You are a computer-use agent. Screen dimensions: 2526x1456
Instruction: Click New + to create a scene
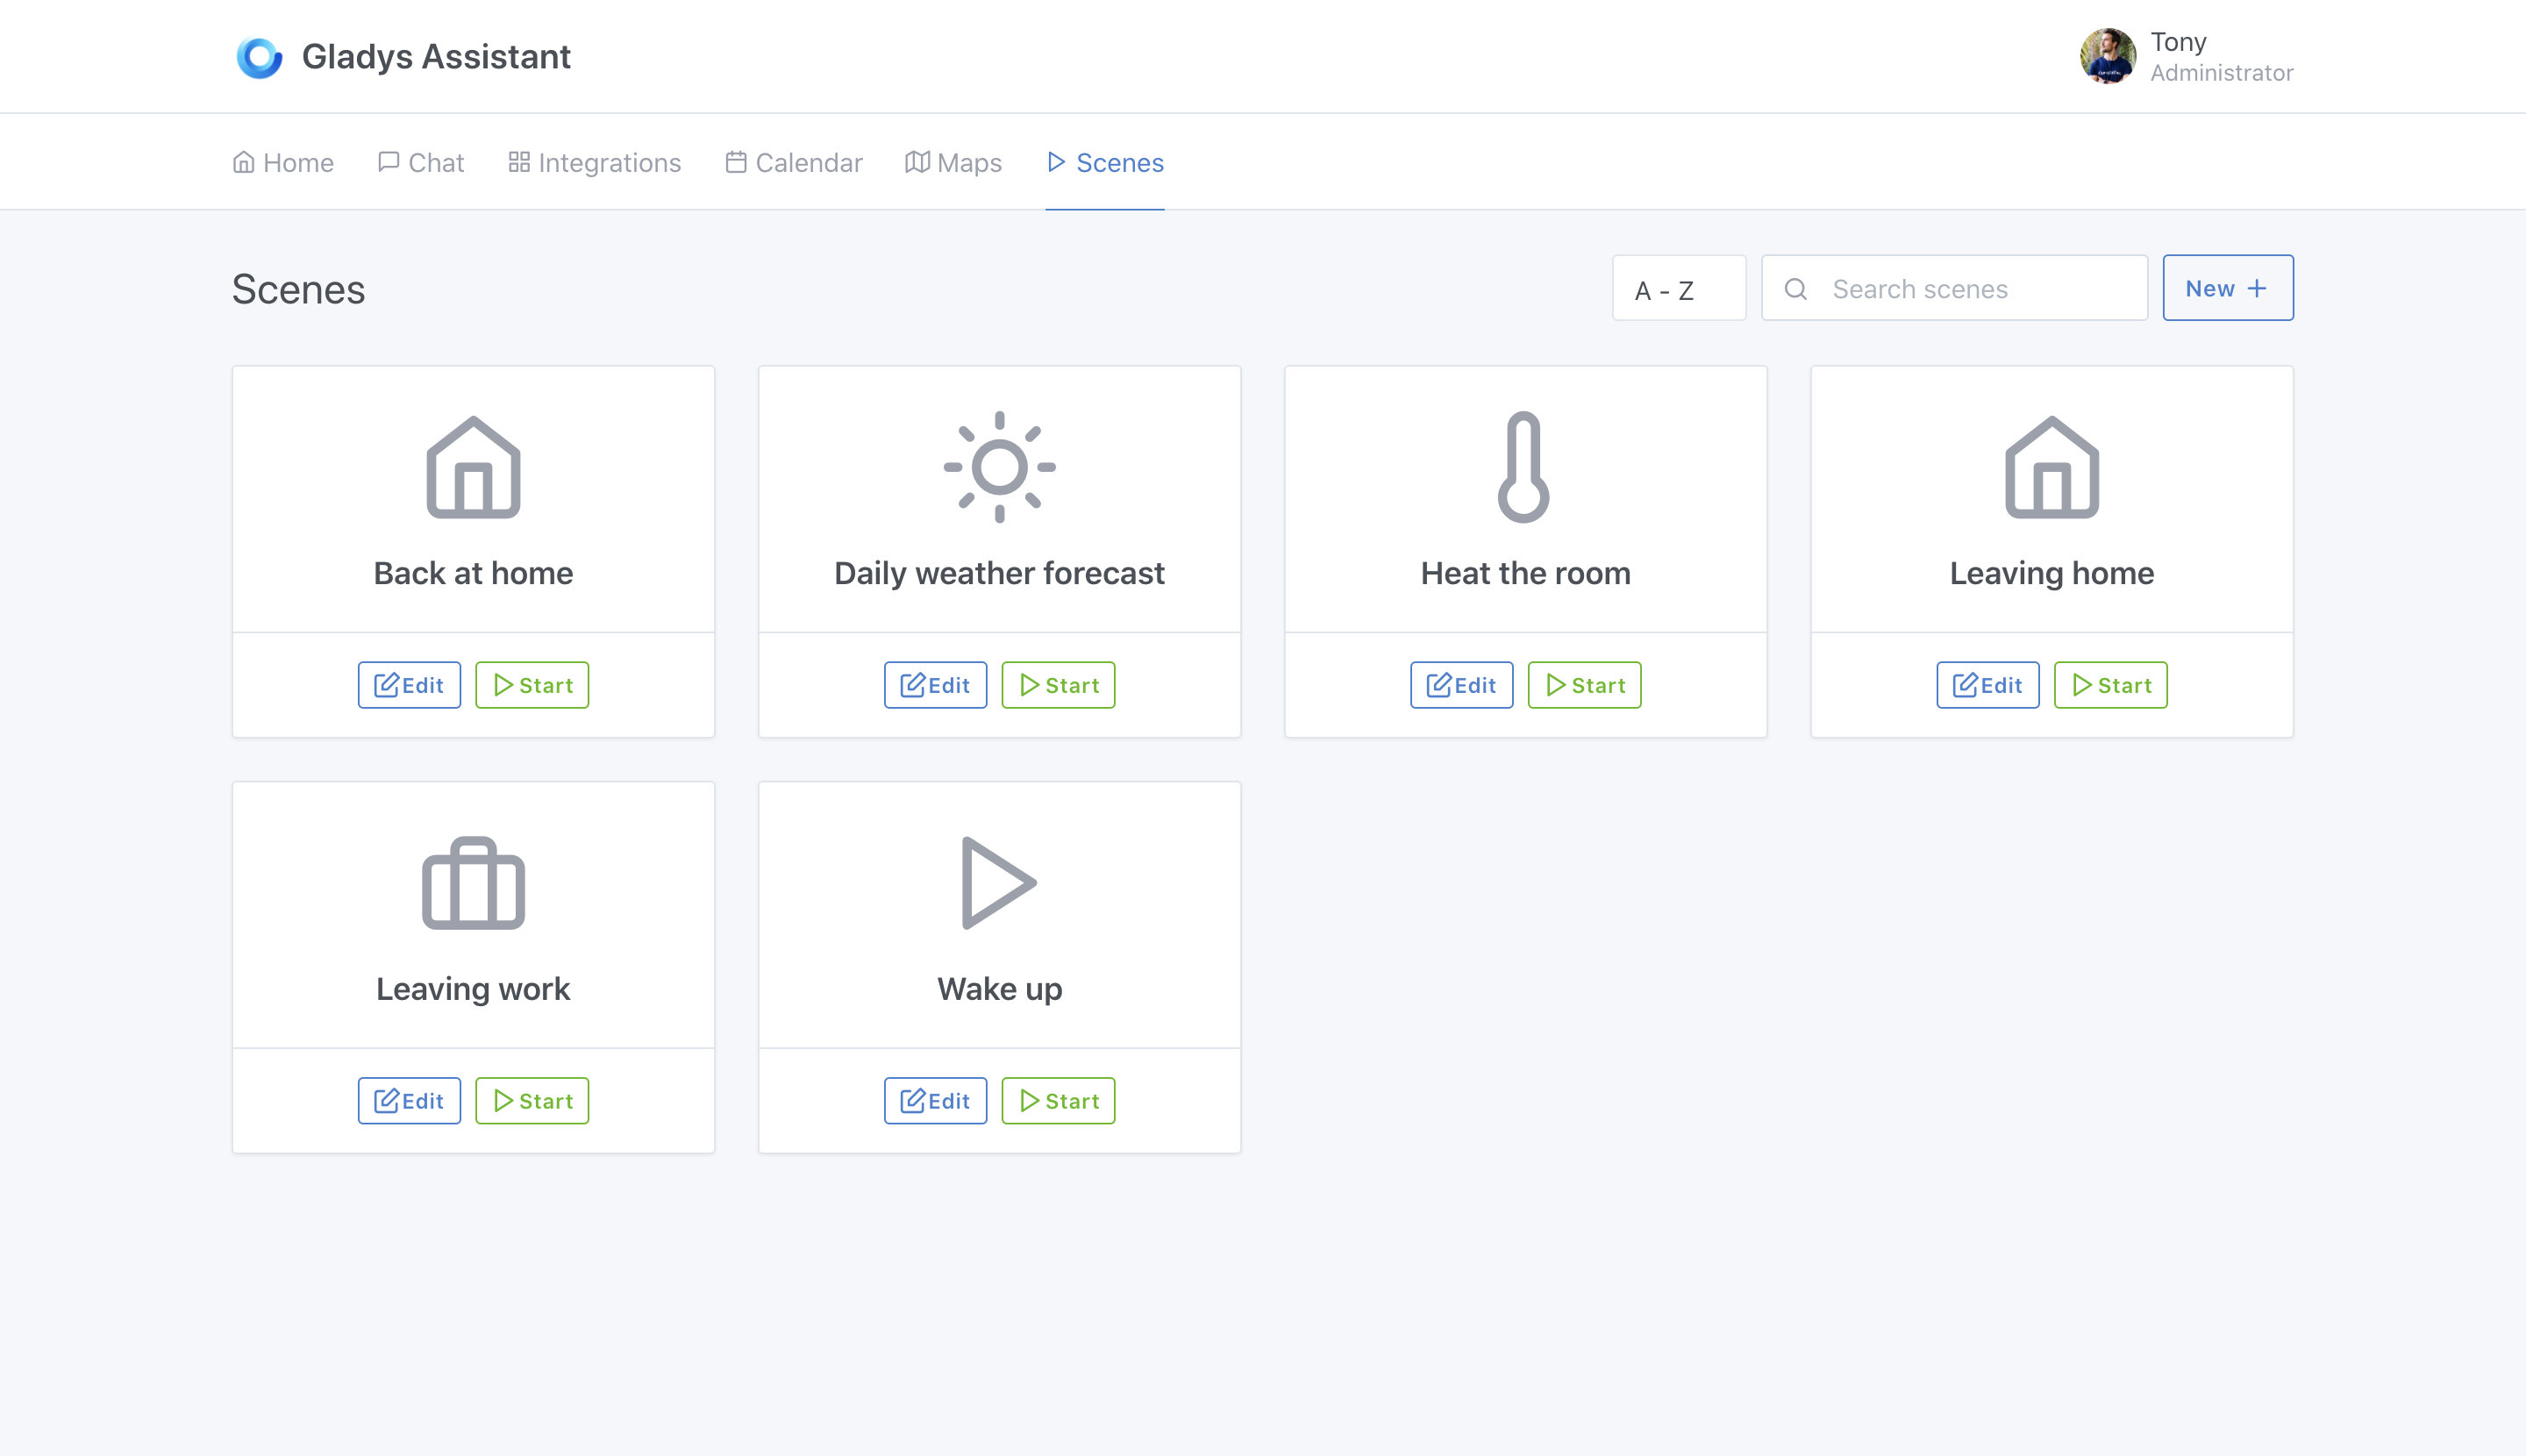2228,288
